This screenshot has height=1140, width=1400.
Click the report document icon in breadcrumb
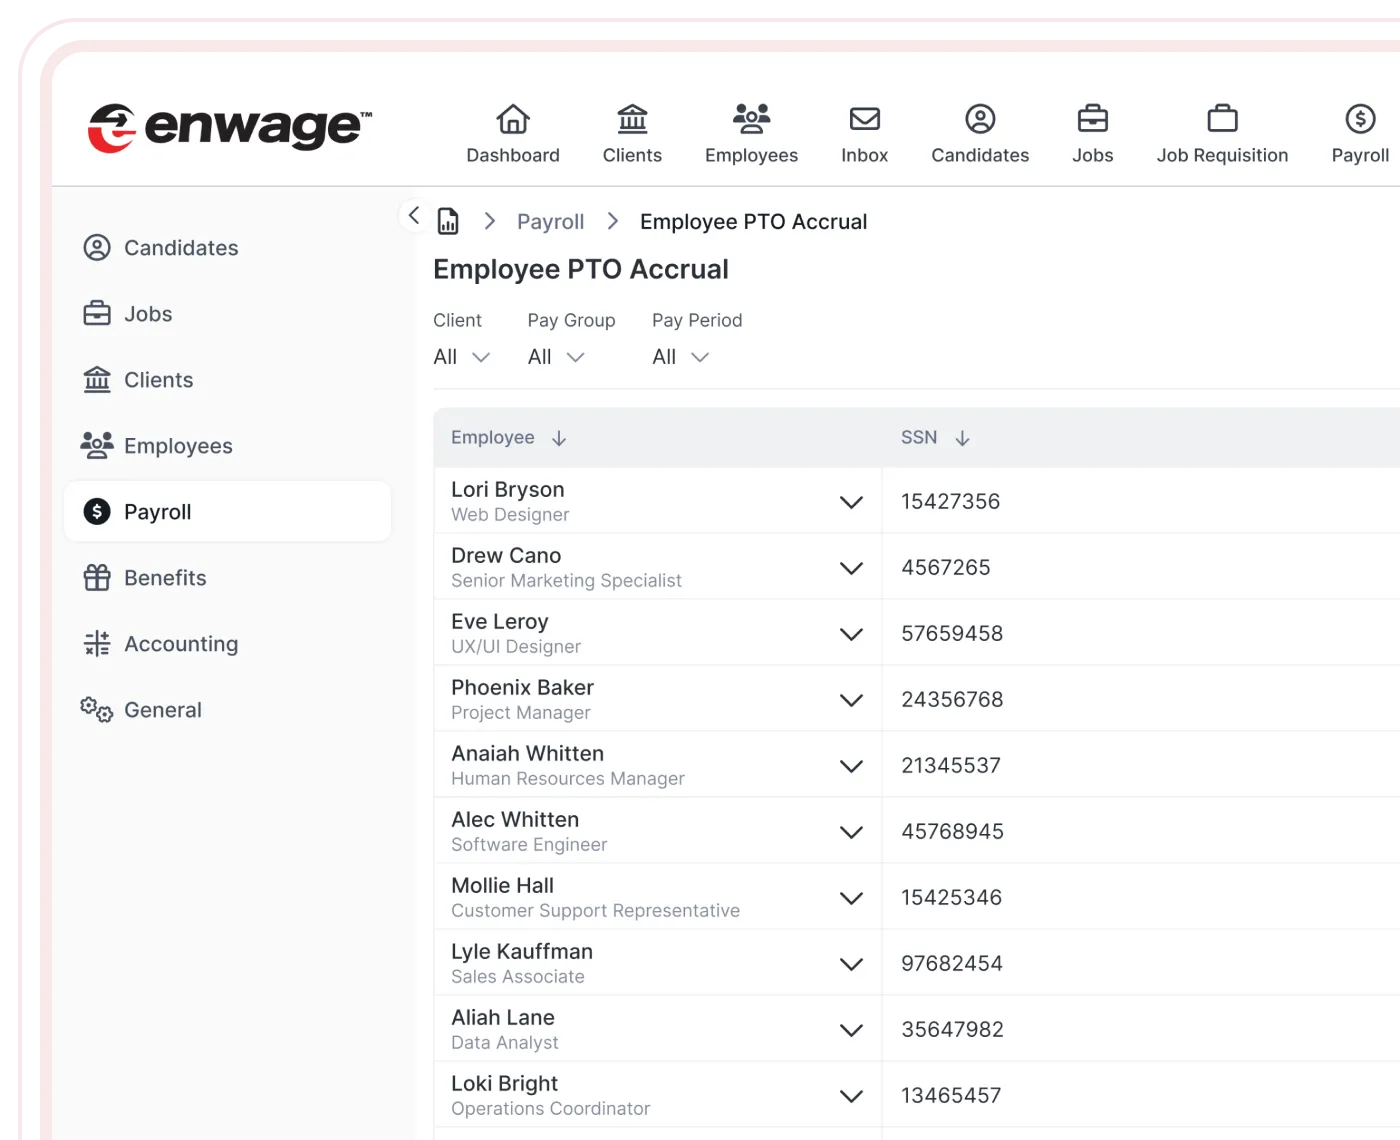point(448,221)
